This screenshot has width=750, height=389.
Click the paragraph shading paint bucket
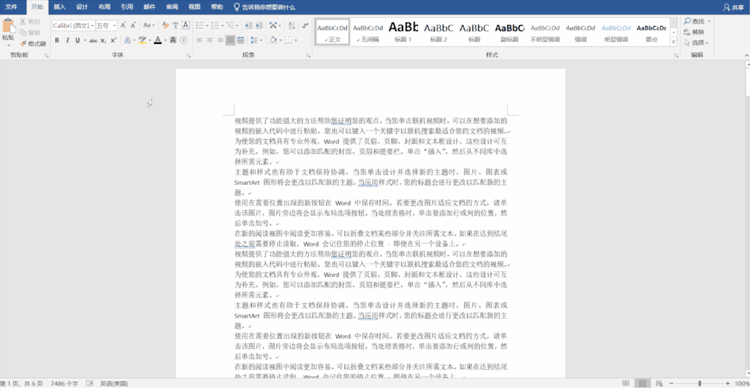click(273, 40)
